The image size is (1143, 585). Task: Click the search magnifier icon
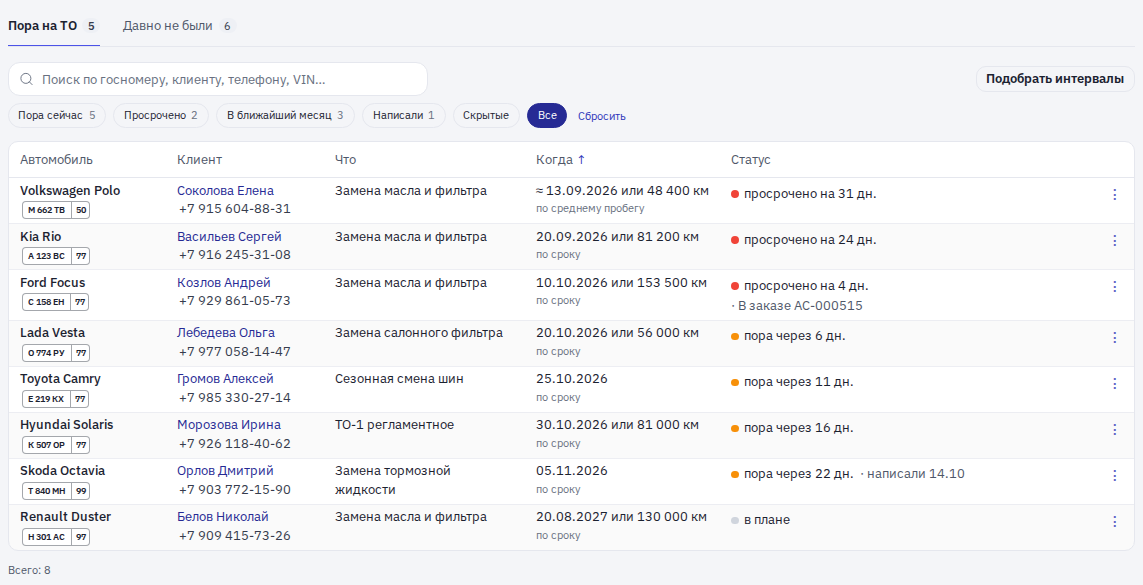[x=27, y=79]
